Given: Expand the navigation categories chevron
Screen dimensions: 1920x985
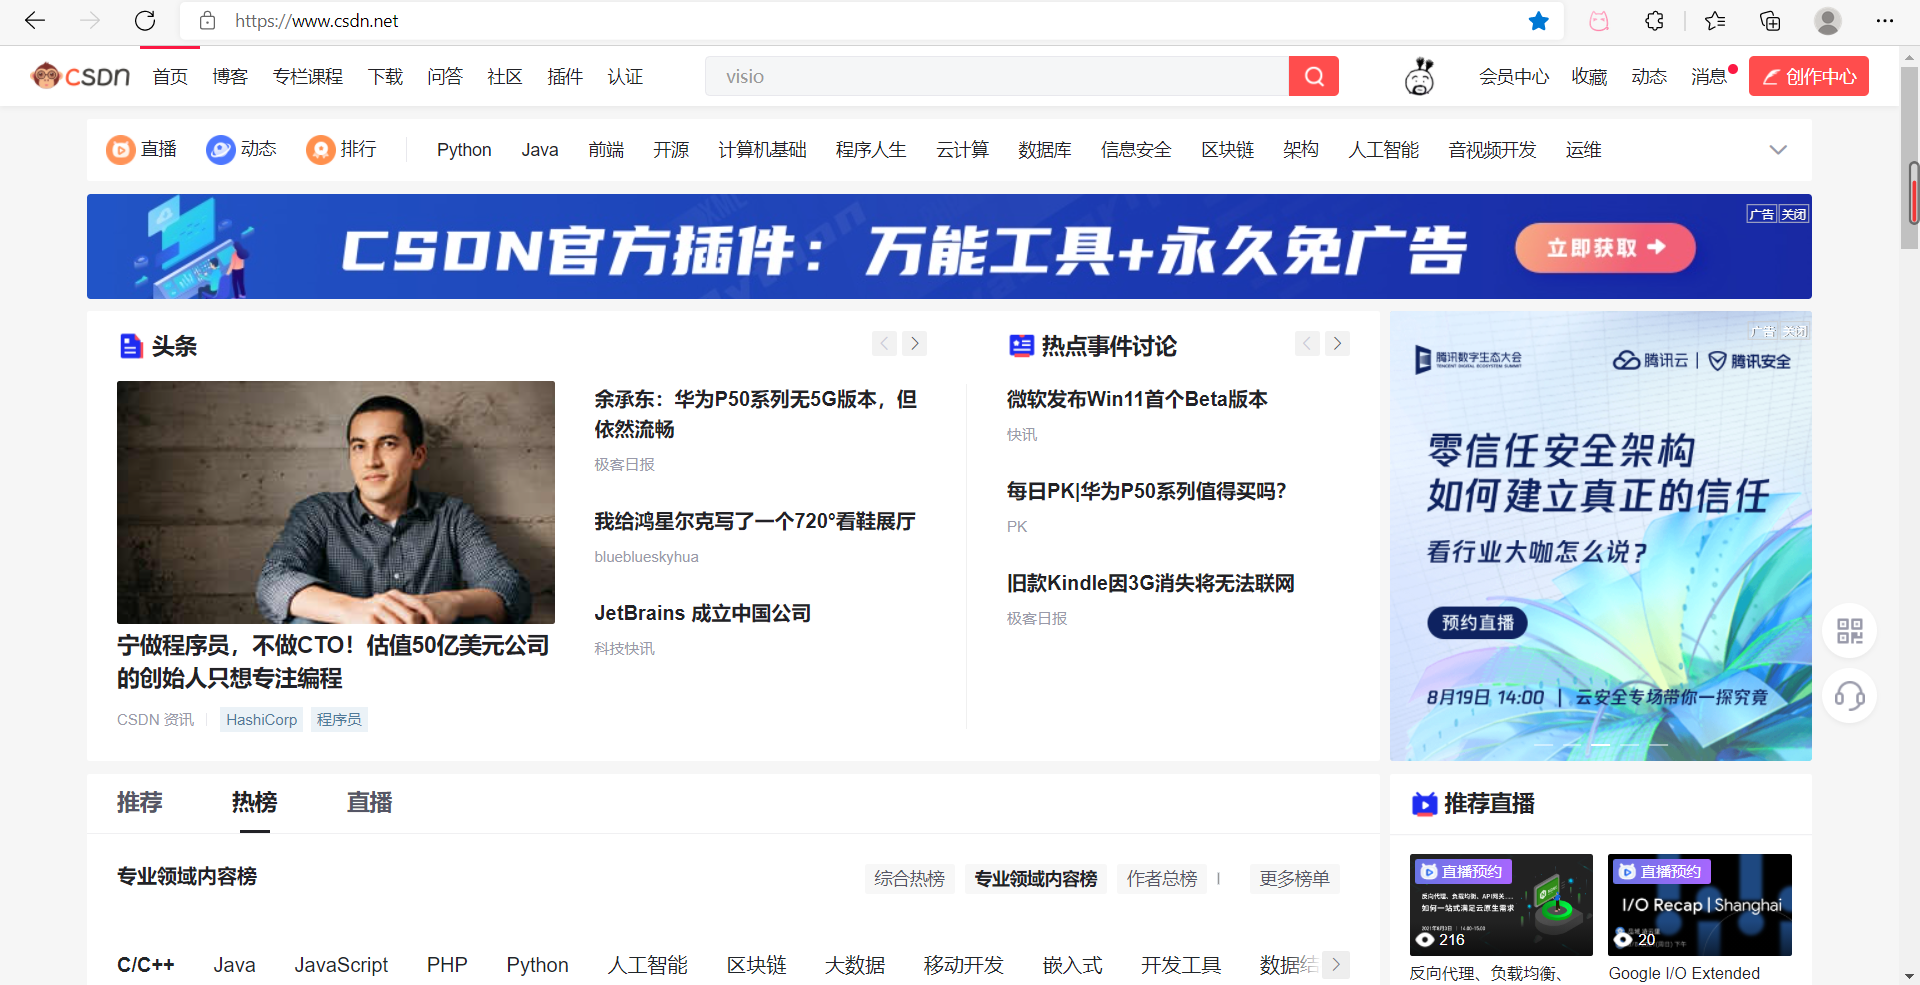Looking at the screenshot, I should click(x=1778, y=149).
